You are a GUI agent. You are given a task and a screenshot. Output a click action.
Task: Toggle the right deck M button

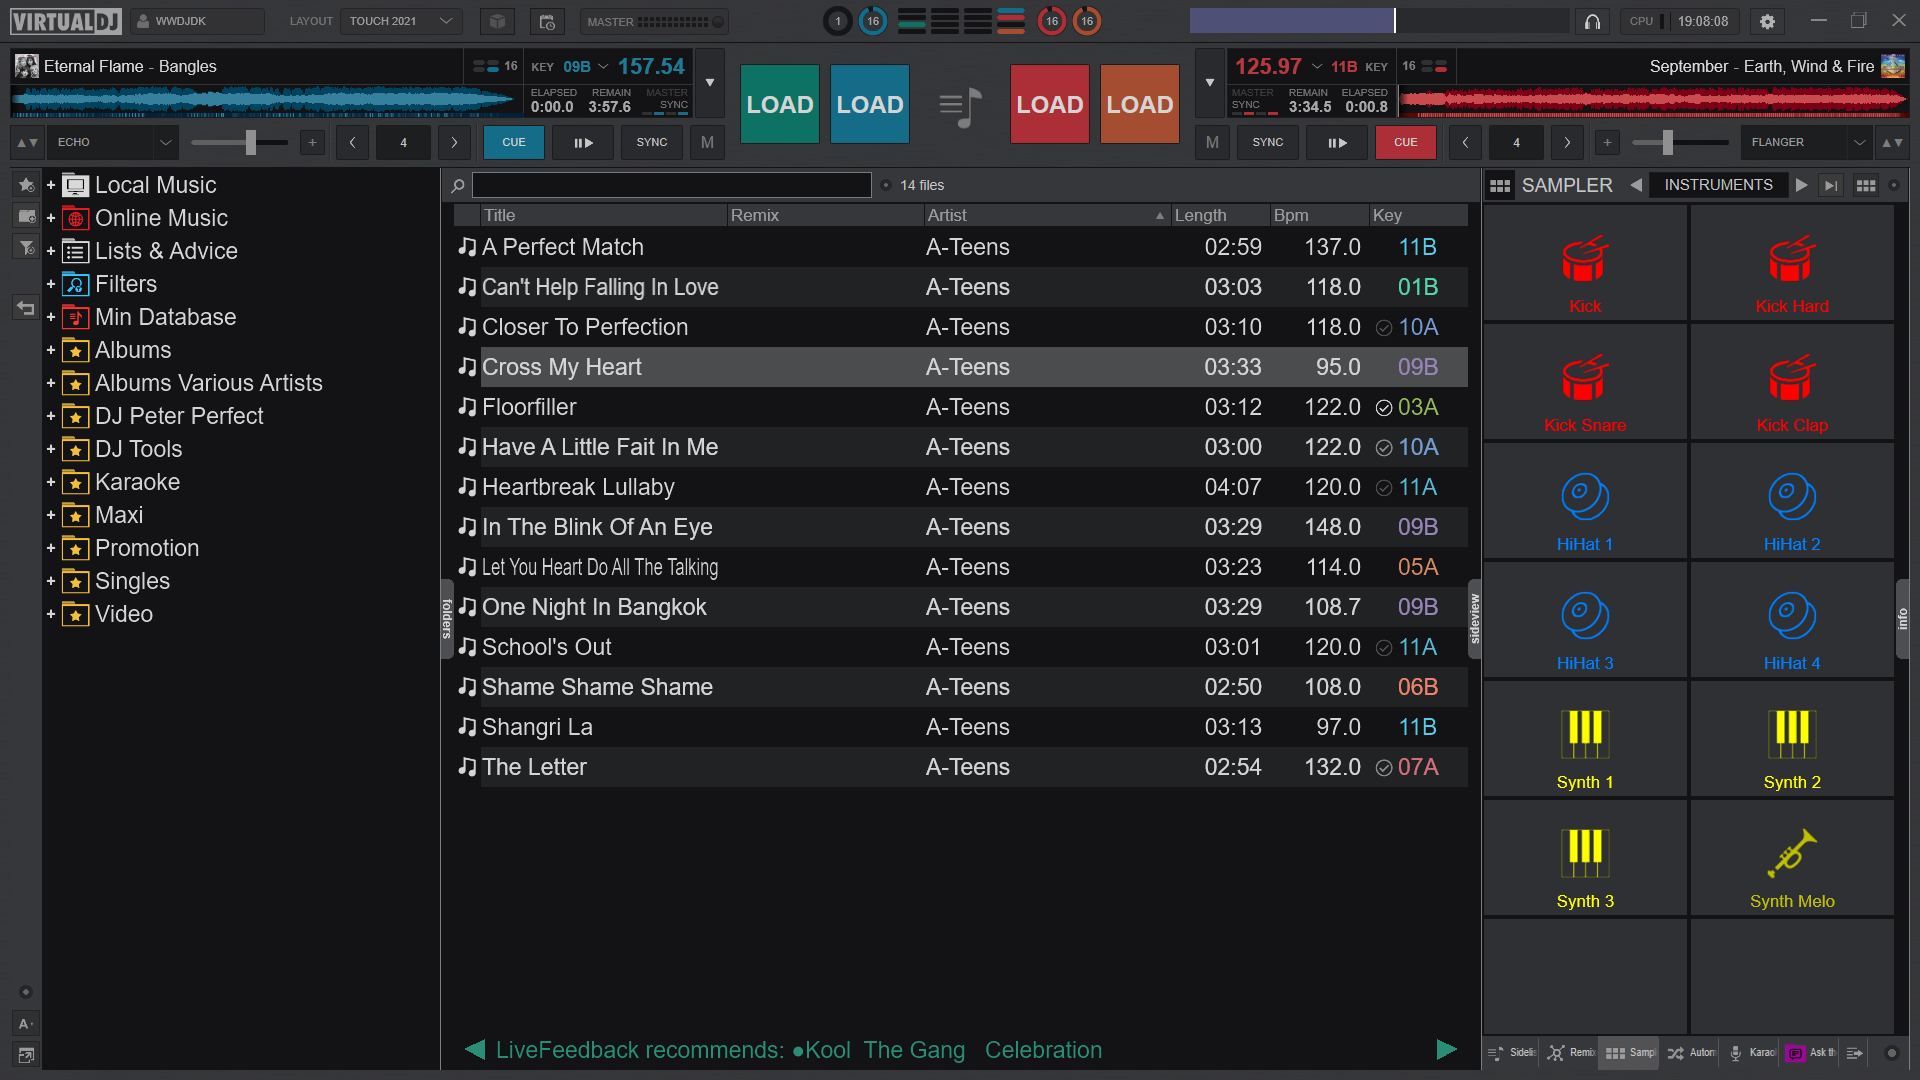(x=1212, y=143)
